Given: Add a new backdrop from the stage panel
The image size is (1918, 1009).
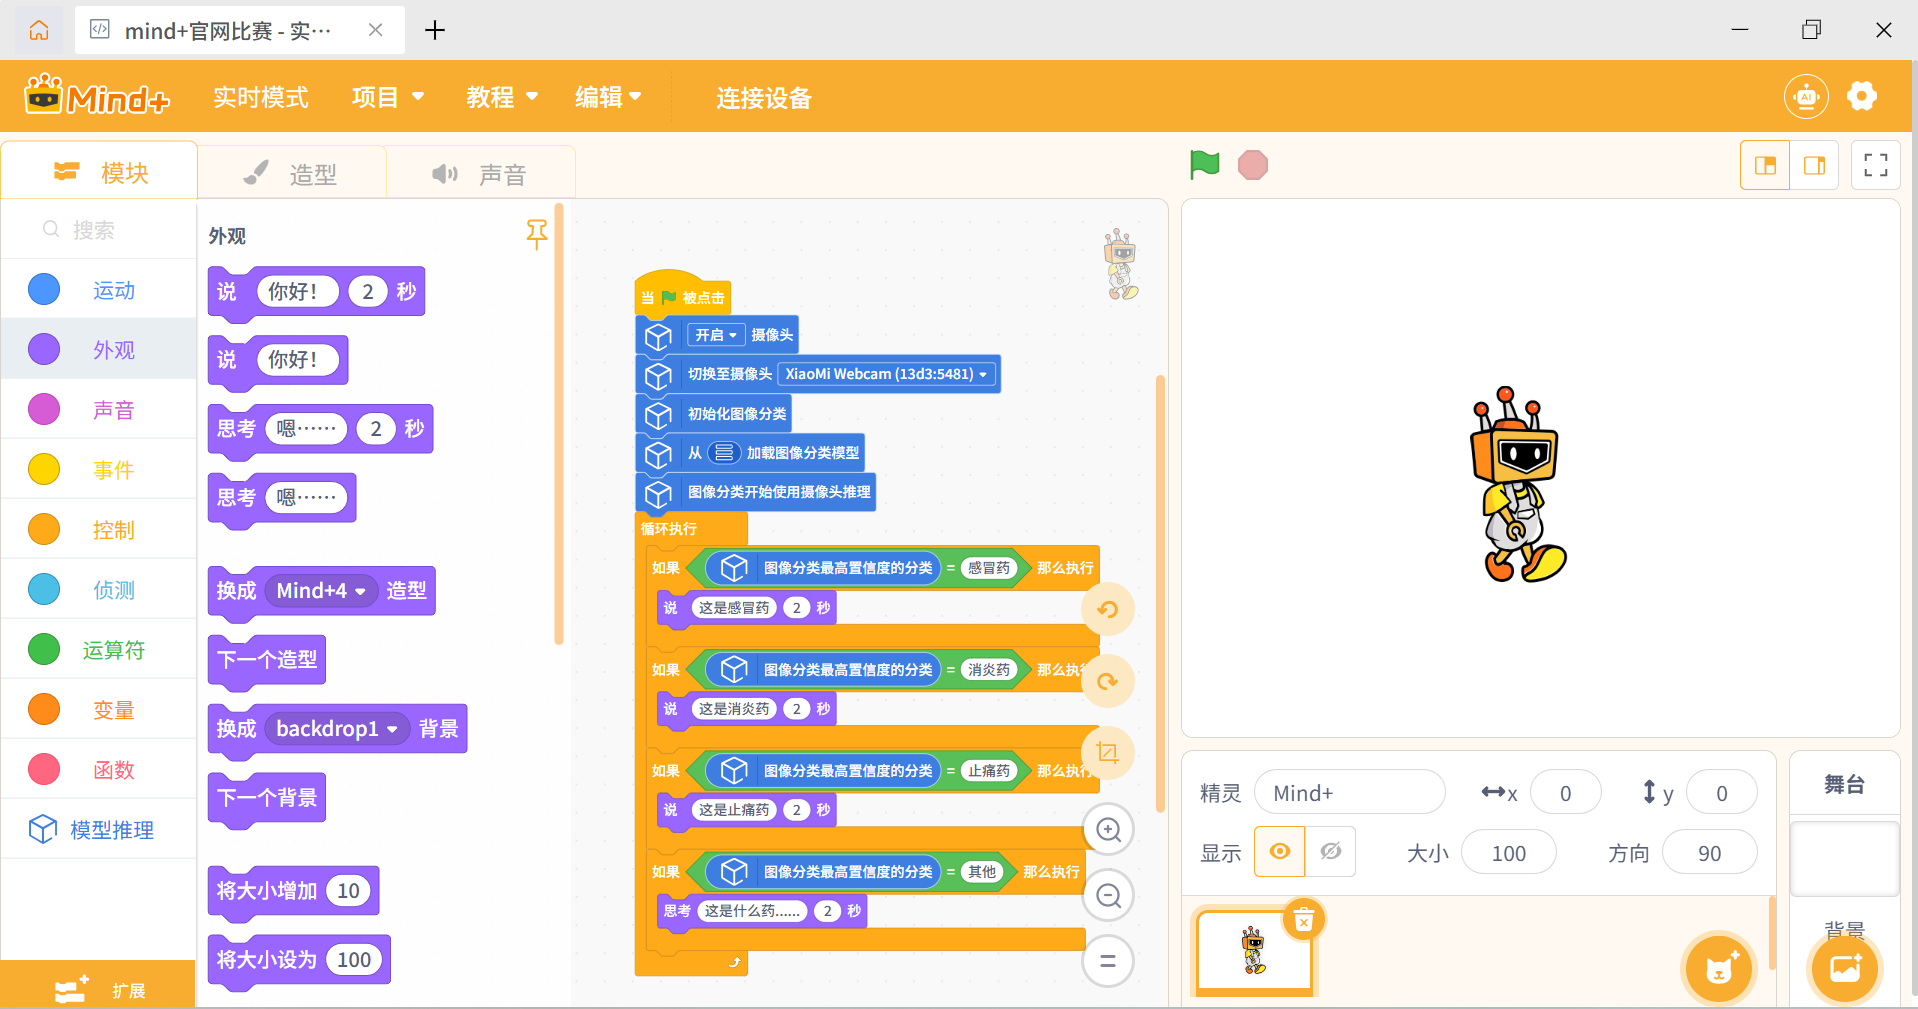Looking at the screenshot, I should click(1843, 968).
